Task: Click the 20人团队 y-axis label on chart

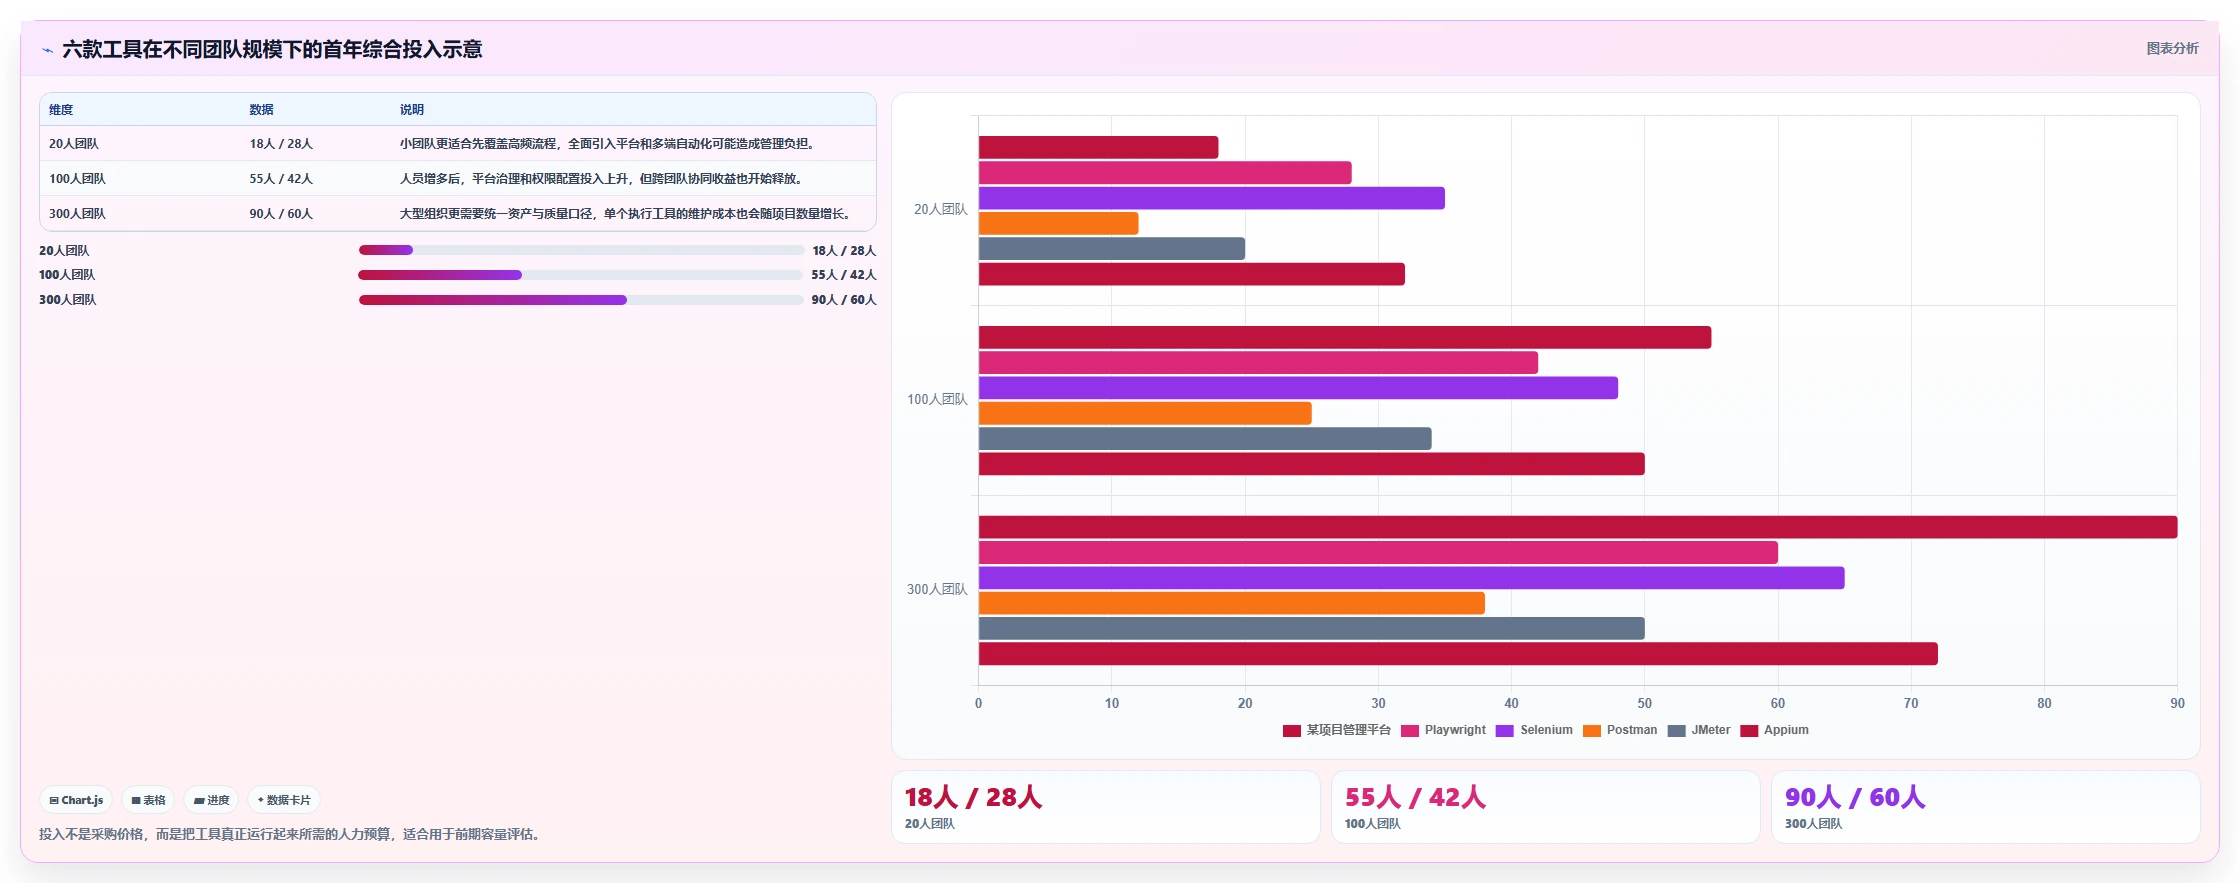Action: point(940,210)
